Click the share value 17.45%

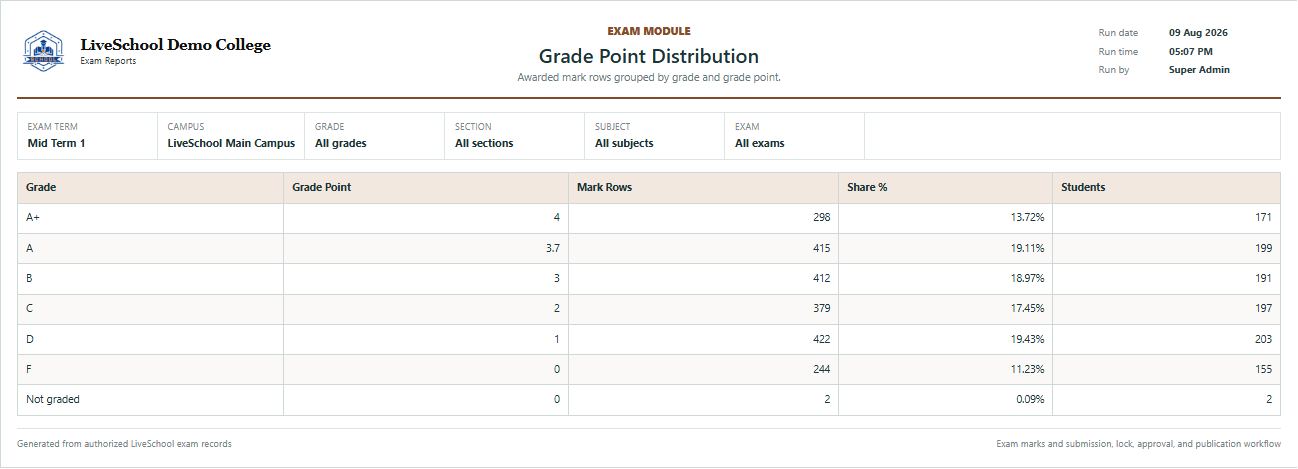pyautogui.click(x=1027, y=308)
